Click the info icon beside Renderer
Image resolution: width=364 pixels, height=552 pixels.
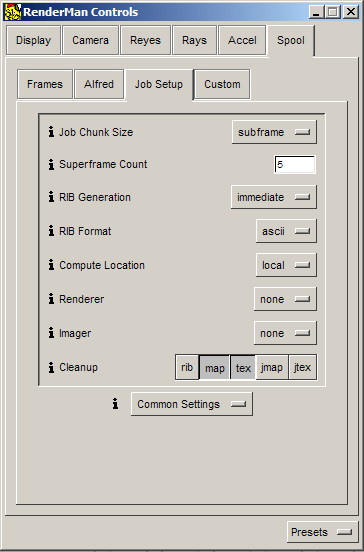[x=51, y=299]
